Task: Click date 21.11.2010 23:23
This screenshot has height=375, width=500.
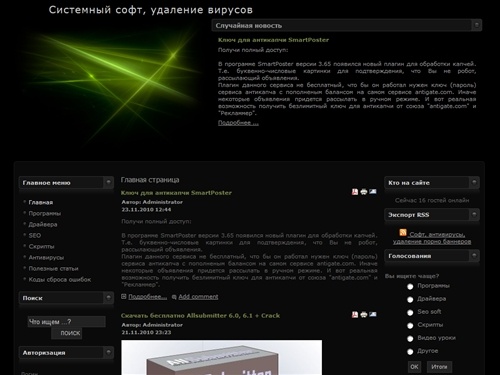Action: [146, 332]
